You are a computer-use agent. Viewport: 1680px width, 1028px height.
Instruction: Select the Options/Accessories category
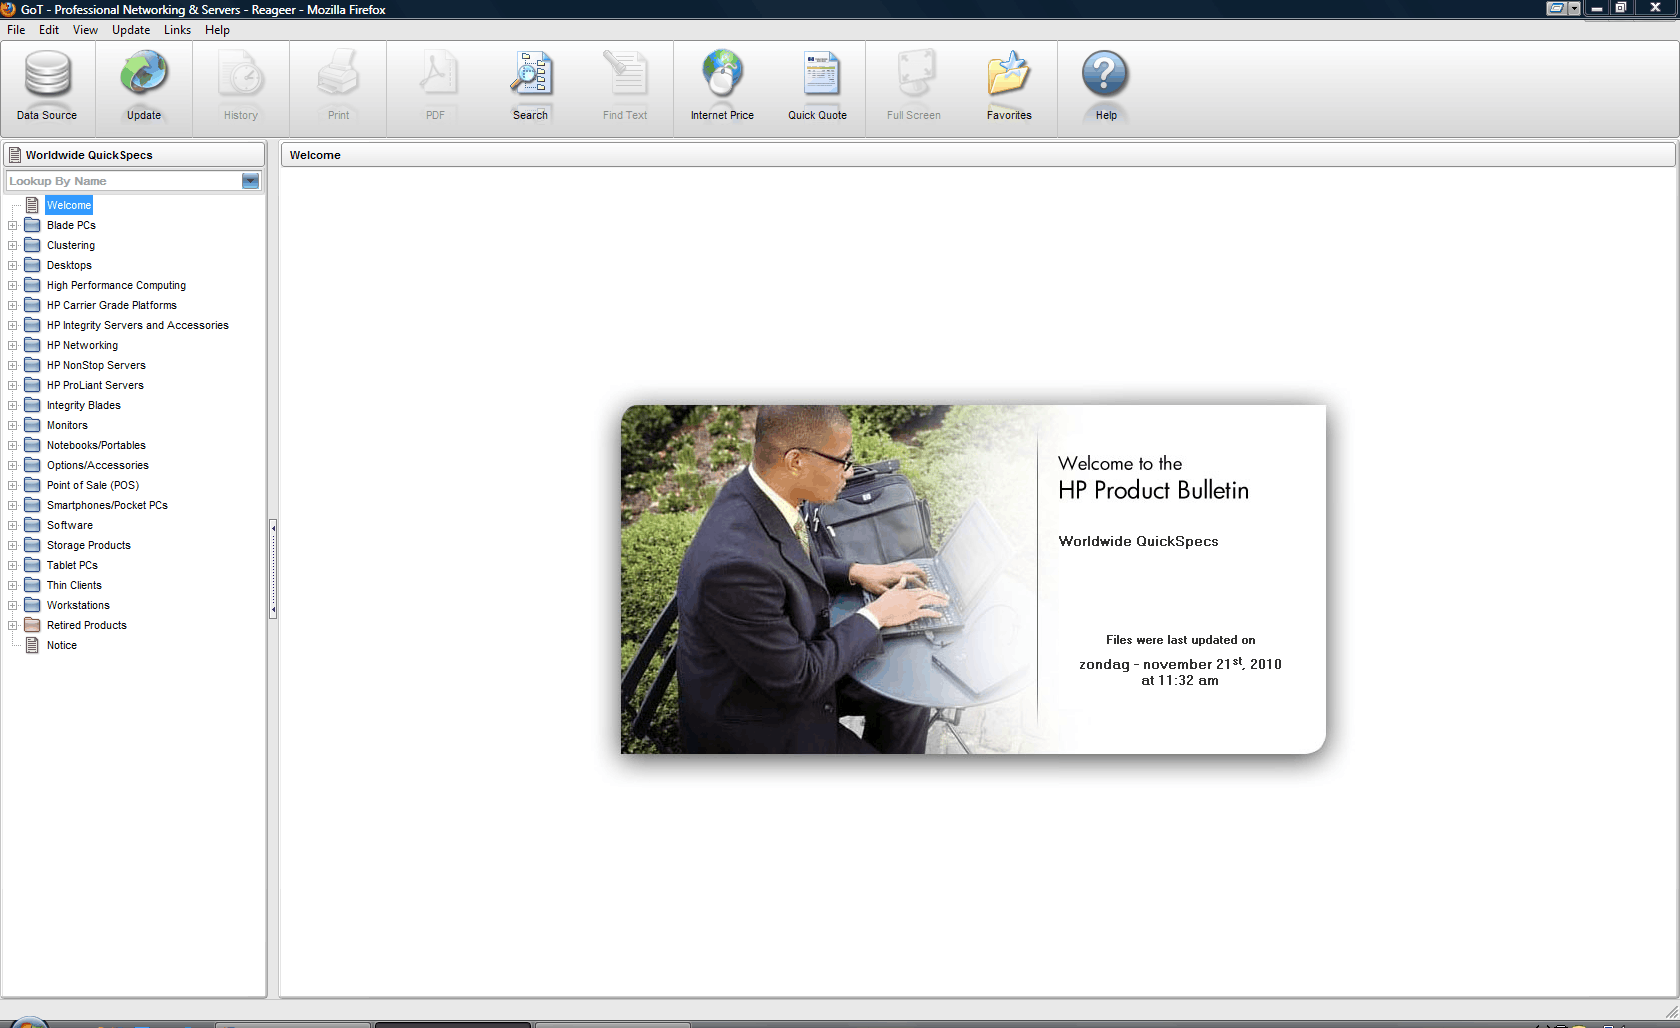click(98, 465)
